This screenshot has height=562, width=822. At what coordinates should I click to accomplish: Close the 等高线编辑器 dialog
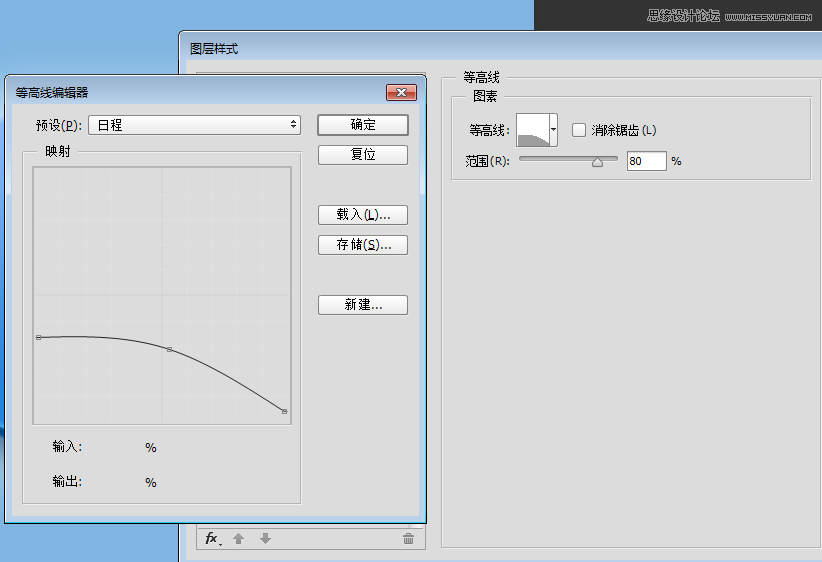[401, 92]
